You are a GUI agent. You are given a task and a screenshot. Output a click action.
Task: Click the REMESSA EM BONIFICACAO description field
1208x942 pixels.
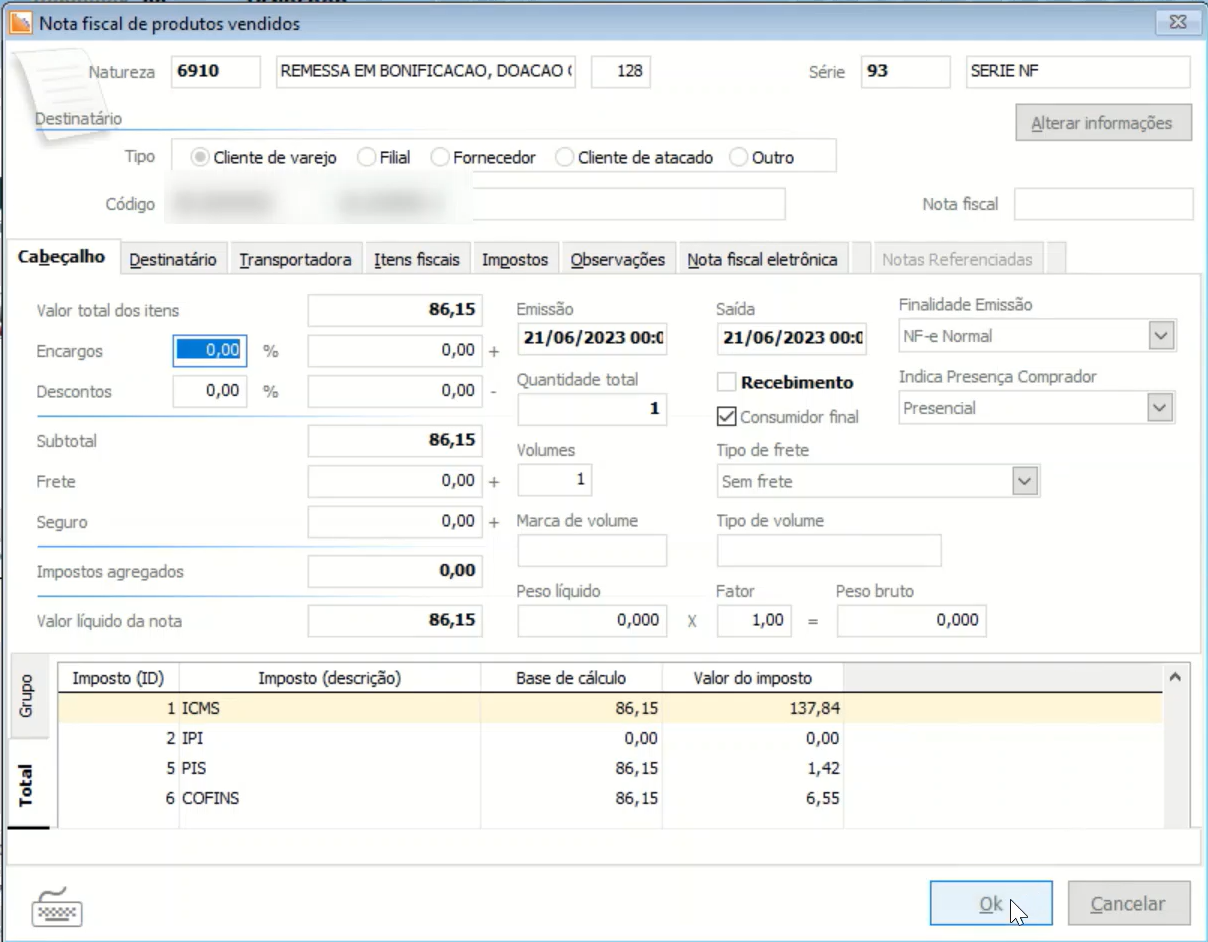[426, 72]
